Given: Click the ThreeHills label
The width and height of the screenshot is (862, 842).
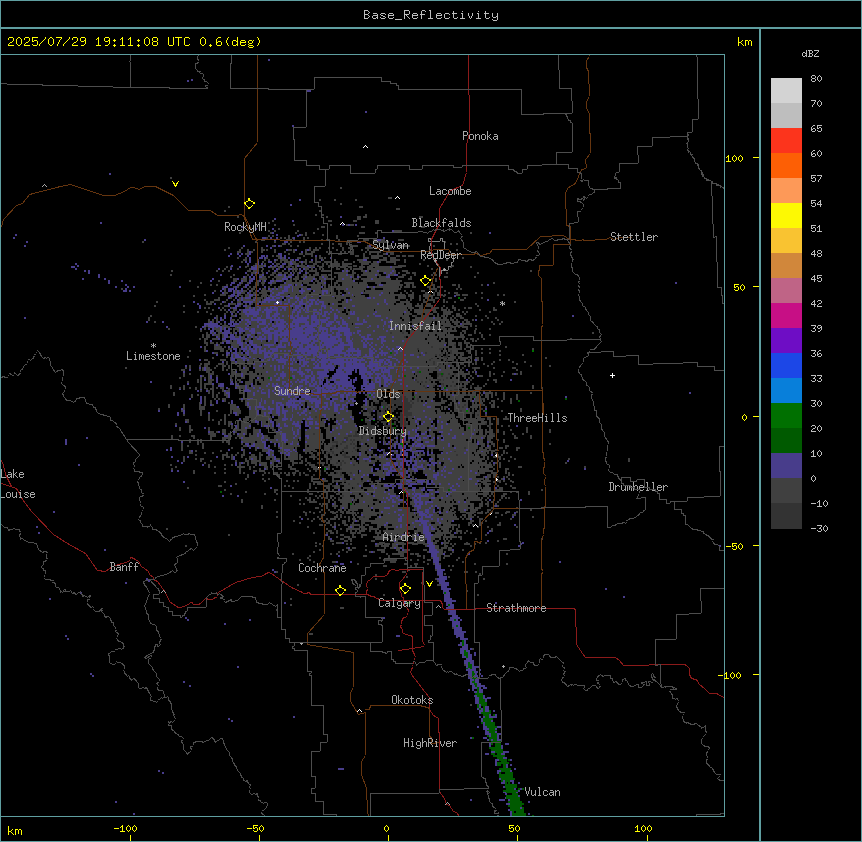Looking at the screenshot, I should point(537,418).
